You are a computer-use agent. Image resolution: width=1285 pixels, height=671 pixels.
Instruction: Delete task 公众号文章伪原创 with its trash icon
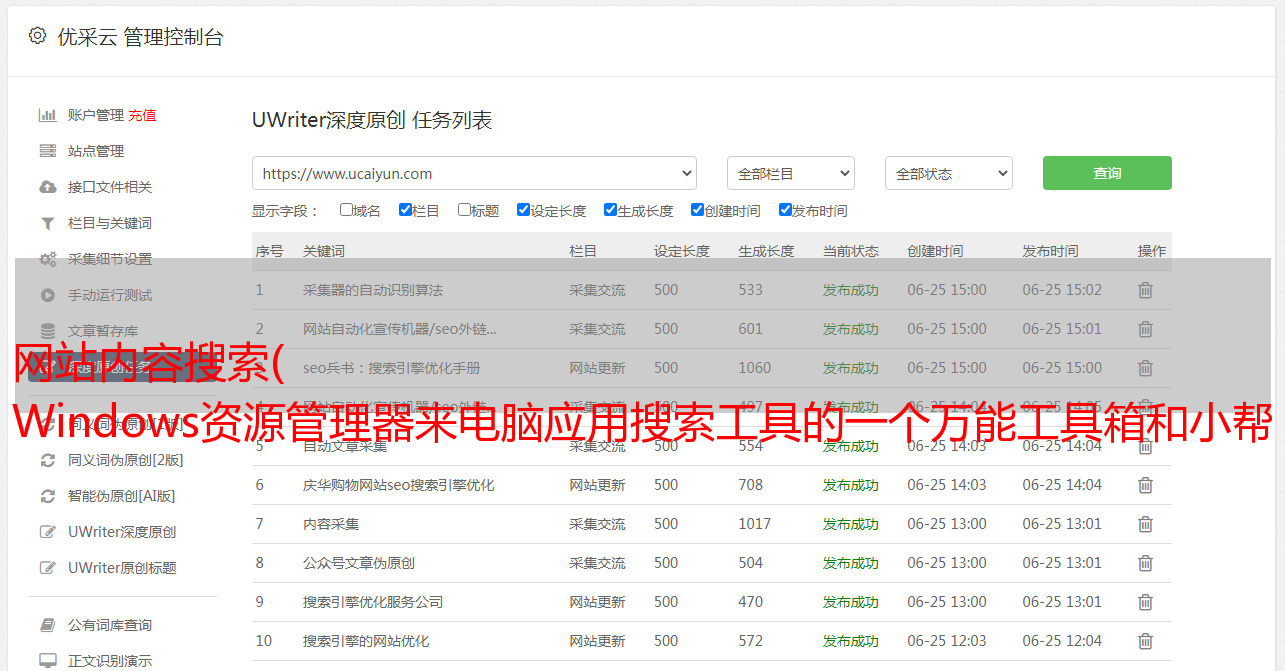(x=1145, y=563)
